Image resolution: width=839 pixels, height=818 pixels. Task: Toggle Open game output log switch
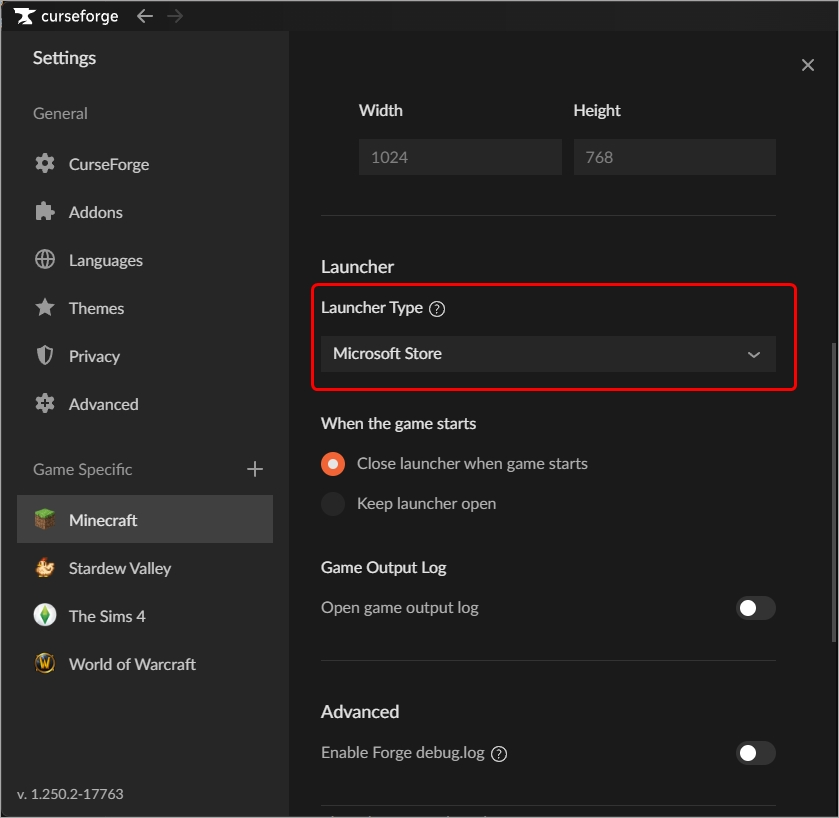point(755,608)
